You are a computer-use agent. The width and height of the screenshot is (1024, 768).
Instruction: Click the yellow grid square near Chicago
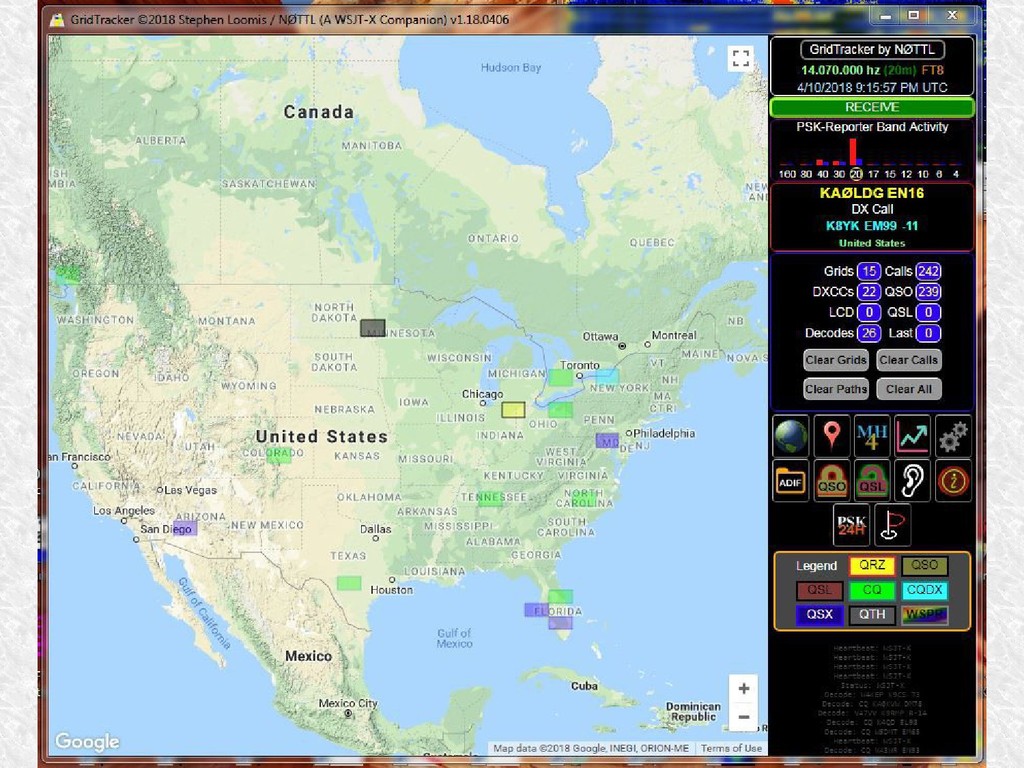(x=513, y=410)
